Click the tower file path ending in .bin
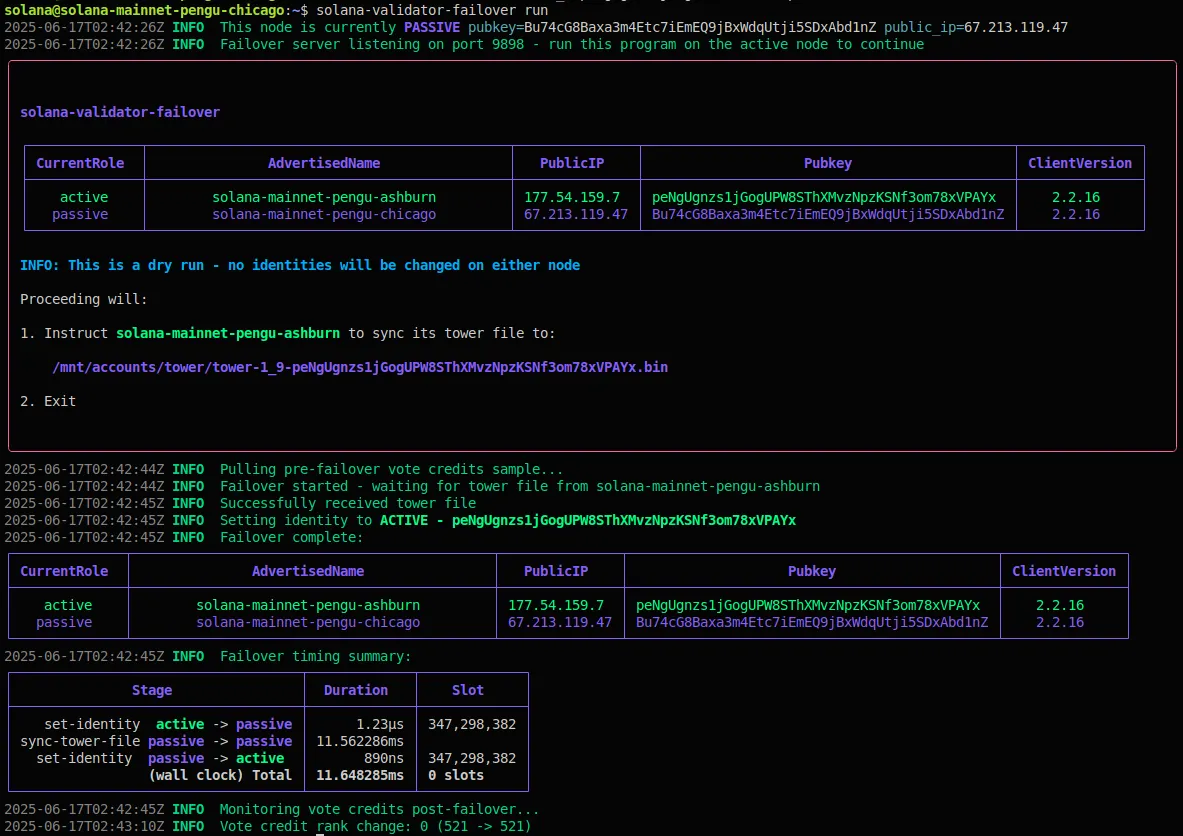This screenshot has width=1183, height=836. pyautogui.click(x=360, y=367)
